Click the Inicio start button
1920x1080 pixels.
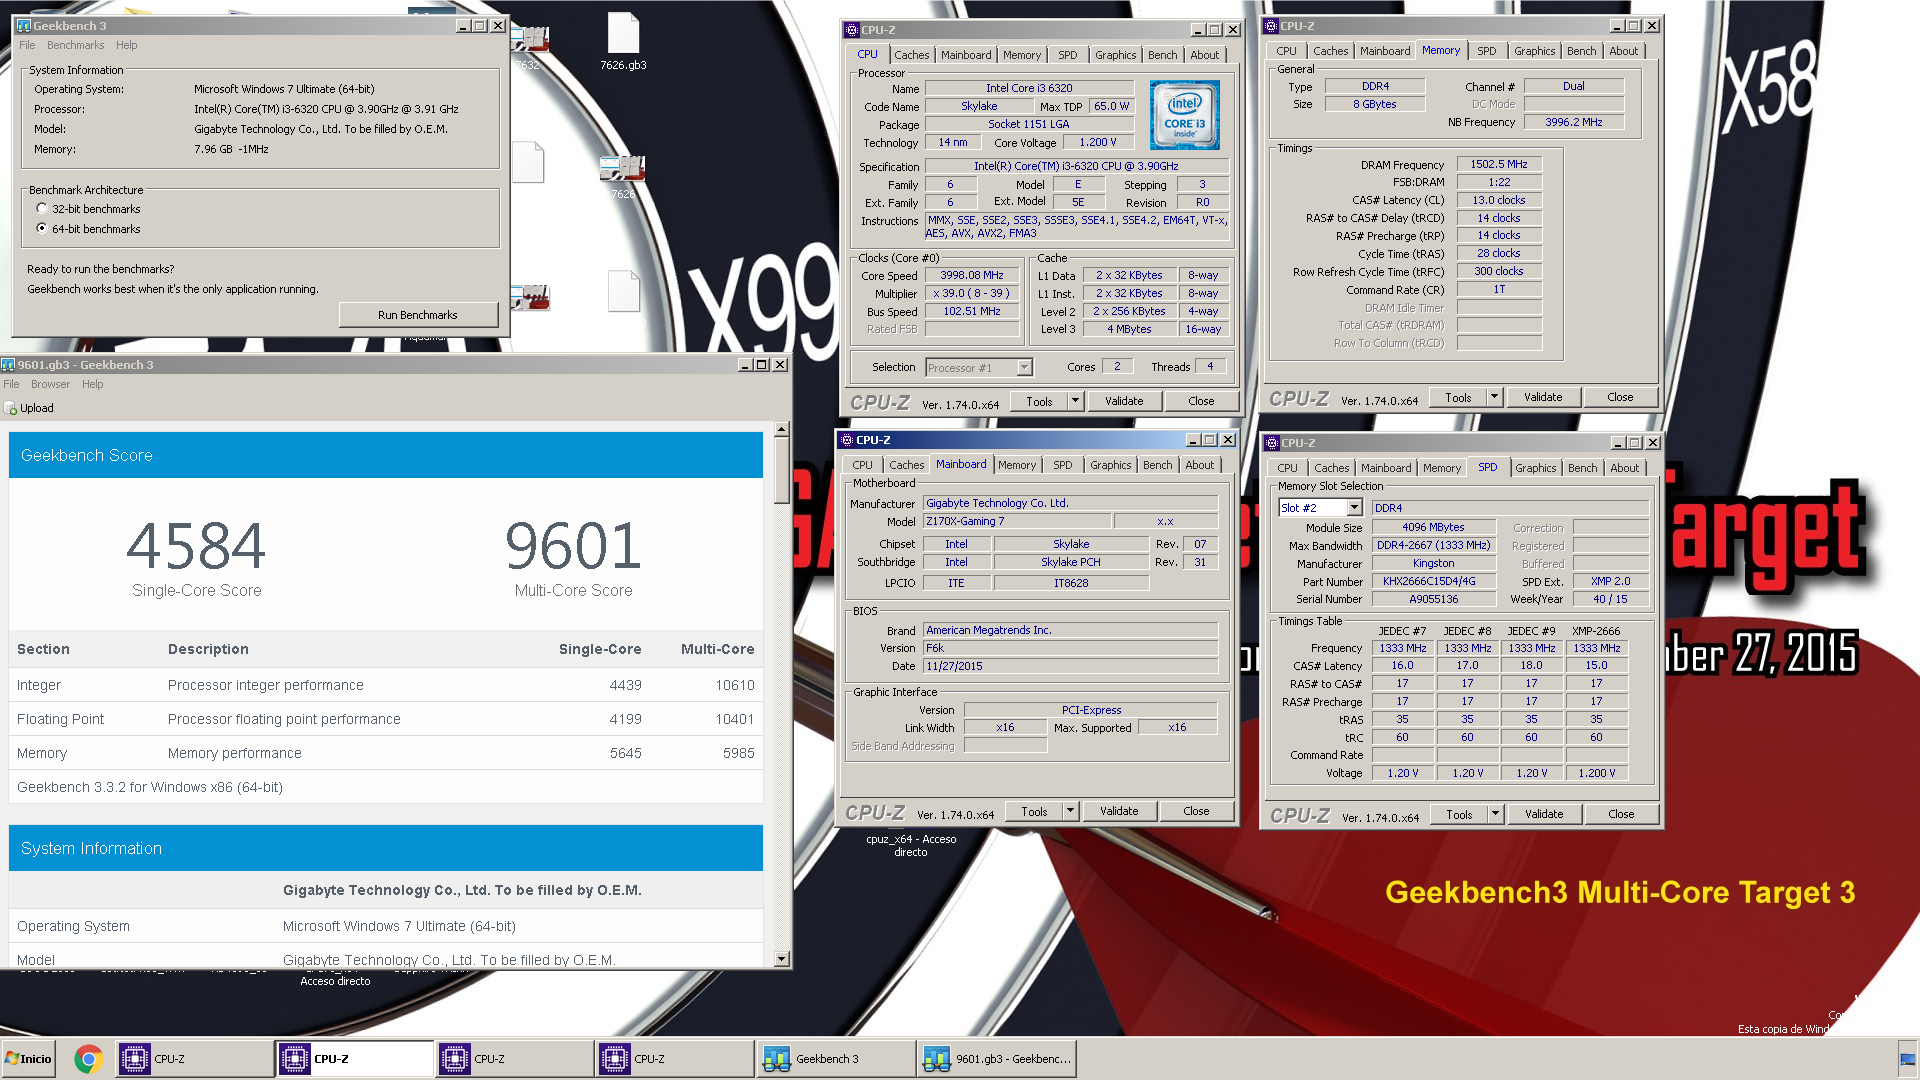(x=28, y=1059)
